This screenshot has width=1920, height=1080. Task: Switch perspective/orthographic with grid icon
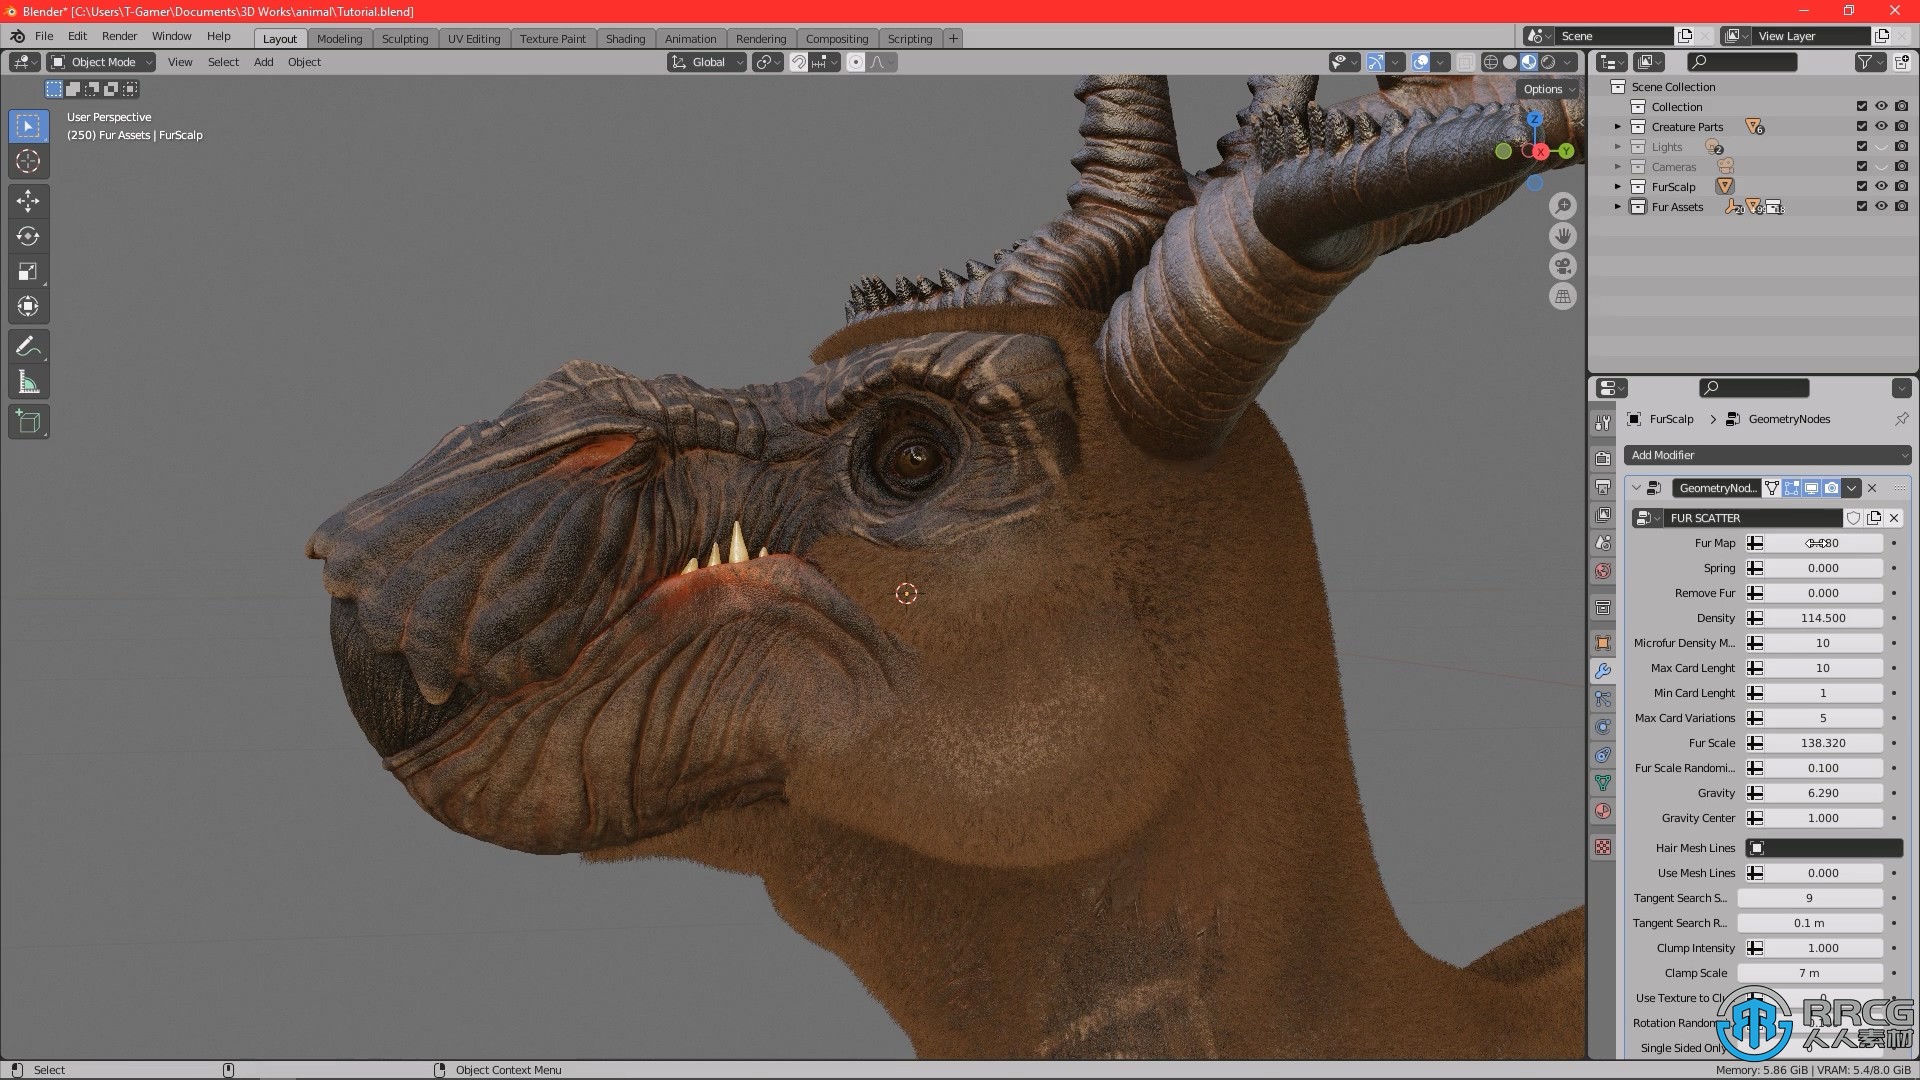[x=1562, y=296]
